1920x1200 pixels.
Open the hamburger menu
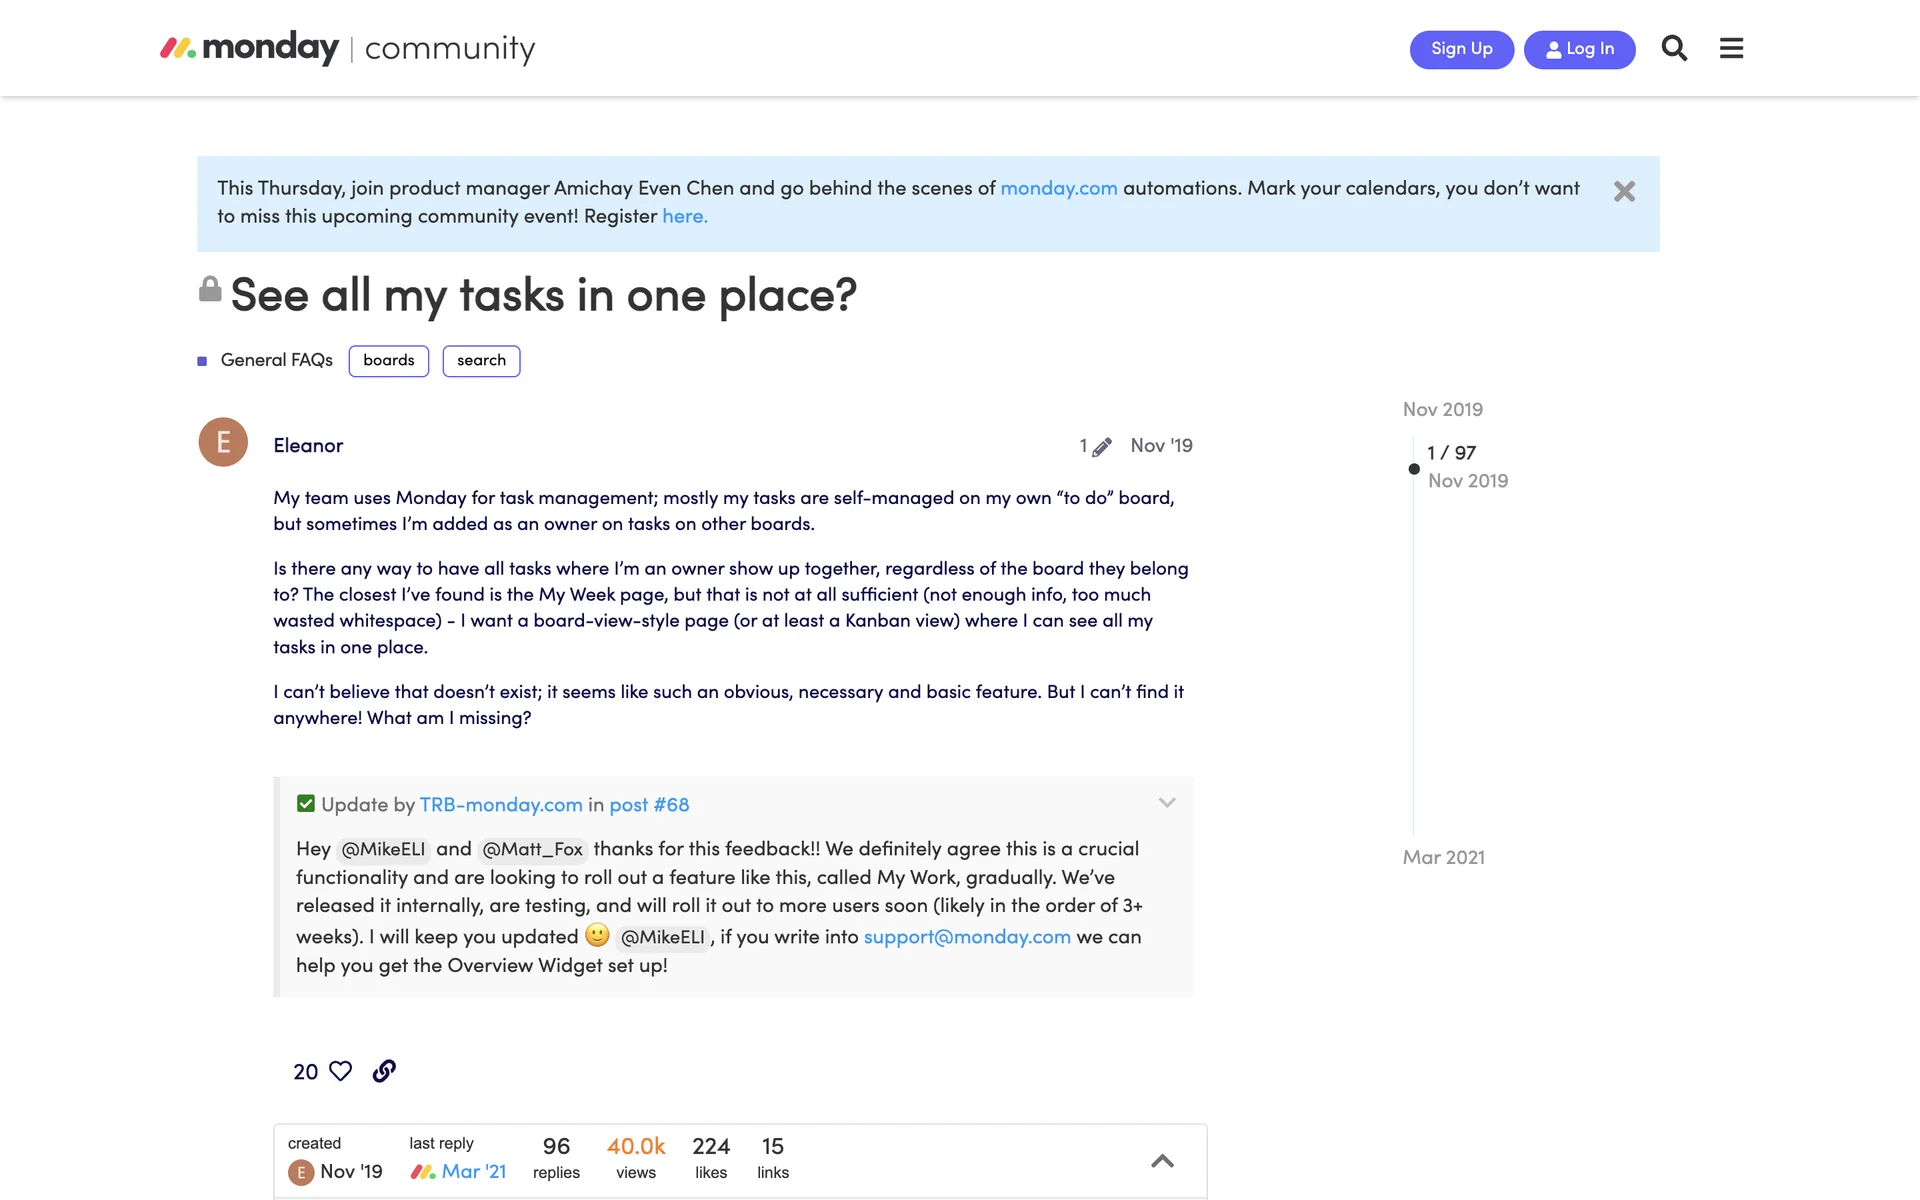tap(1731, 47)
